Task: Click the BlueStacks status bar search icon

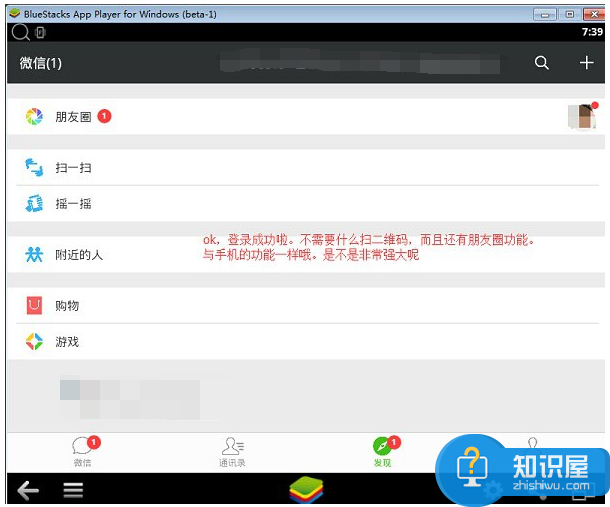Action: [20, 32]
